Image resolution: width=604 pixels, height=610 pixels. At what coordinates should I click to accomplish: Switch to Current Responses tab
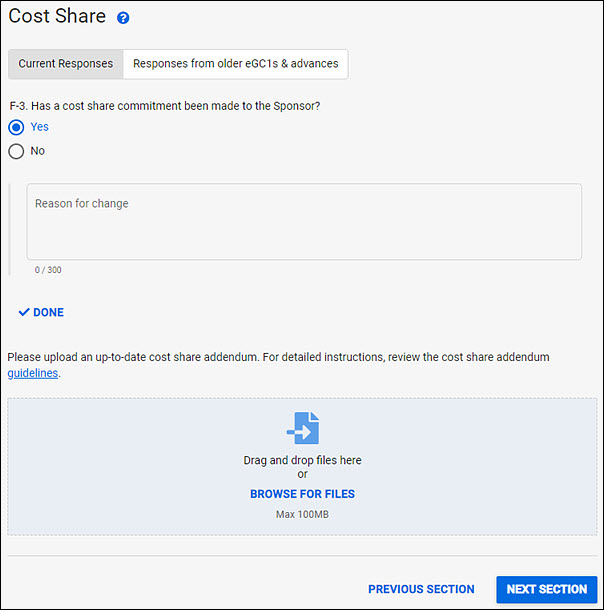(x=66, y=64)
